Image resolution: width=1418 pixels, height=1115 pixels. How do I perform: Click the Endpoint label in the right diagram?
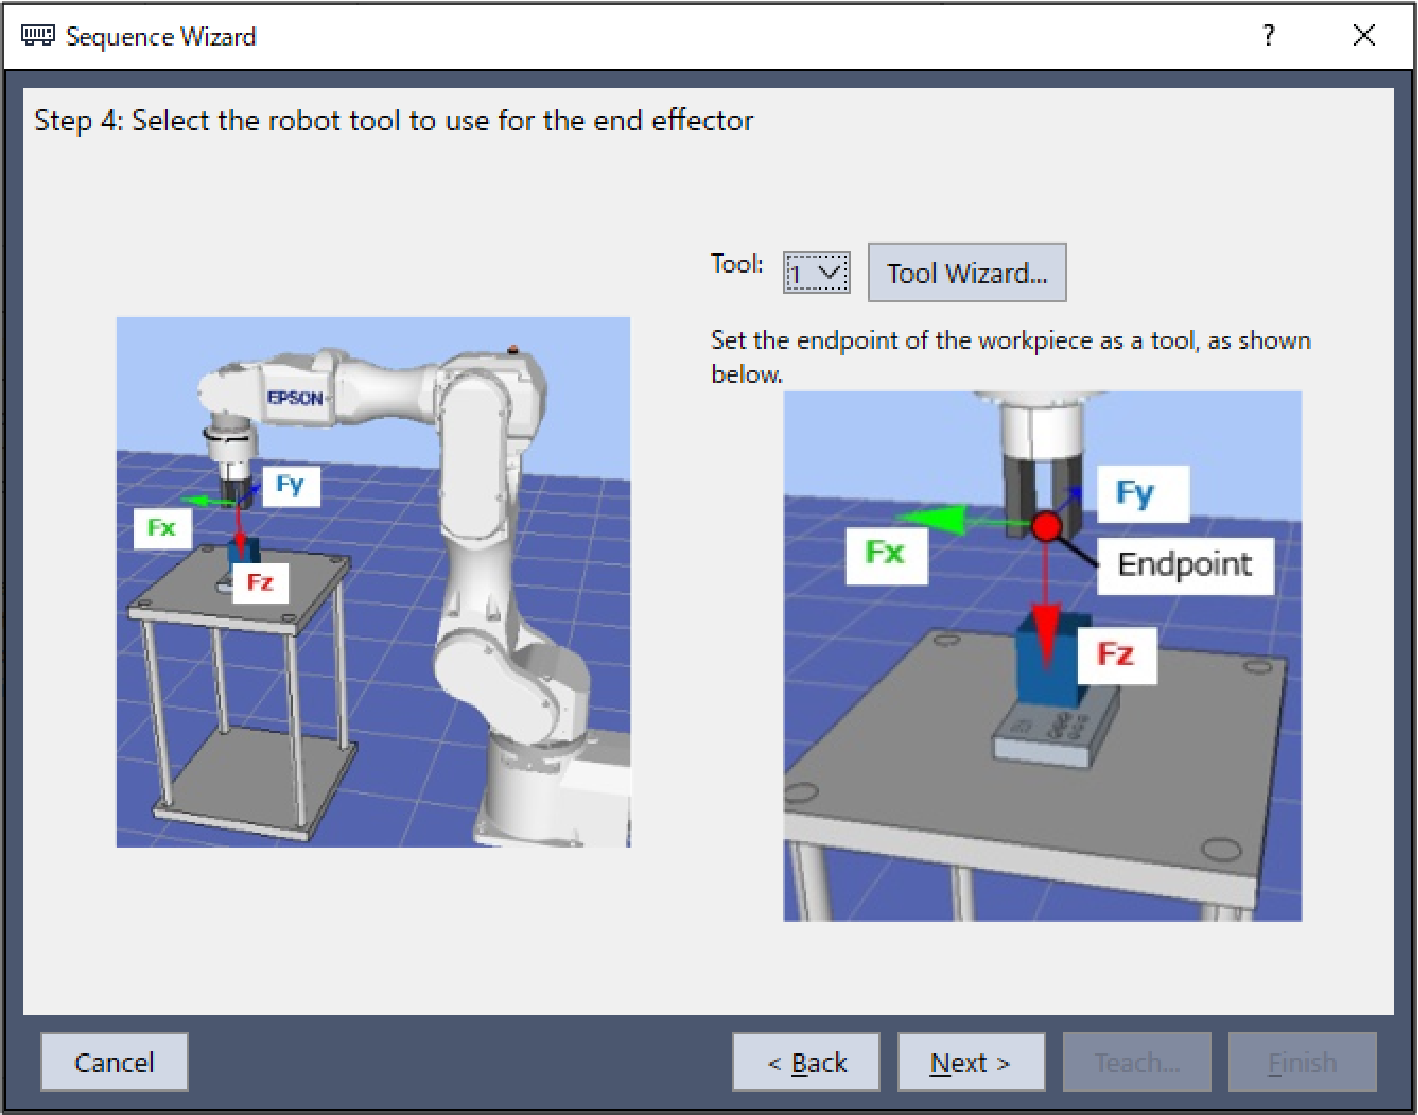1184,565
